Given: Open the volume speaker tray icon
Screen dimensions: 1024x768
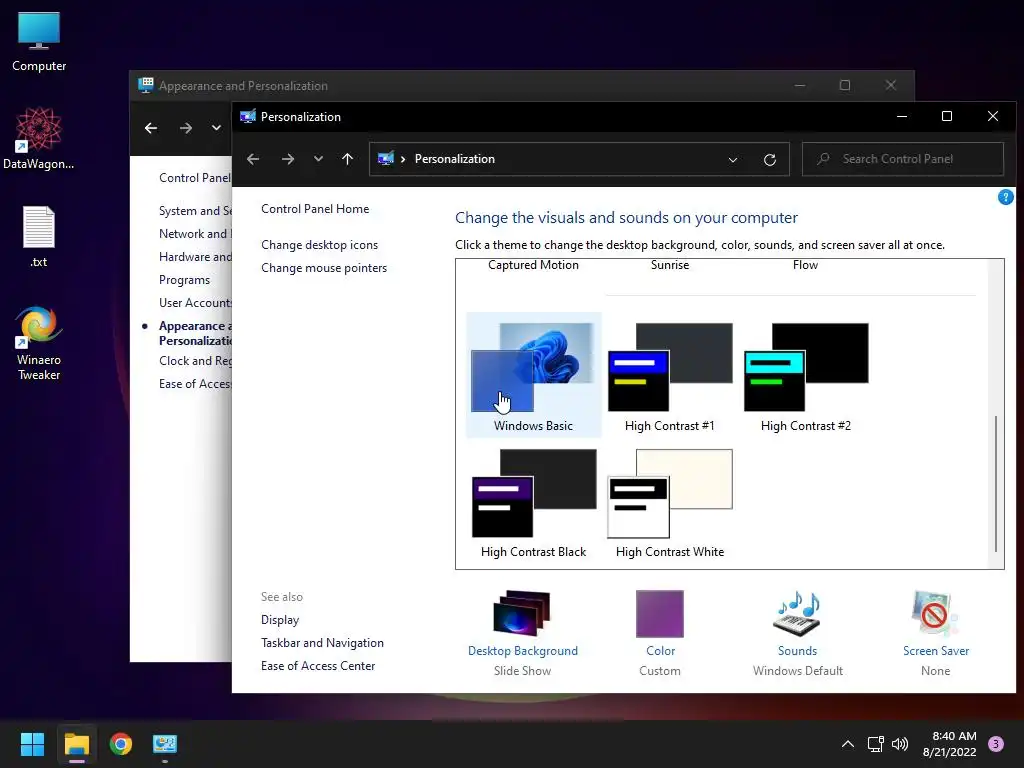Looking at the screenshot, I should coord(900,744).
